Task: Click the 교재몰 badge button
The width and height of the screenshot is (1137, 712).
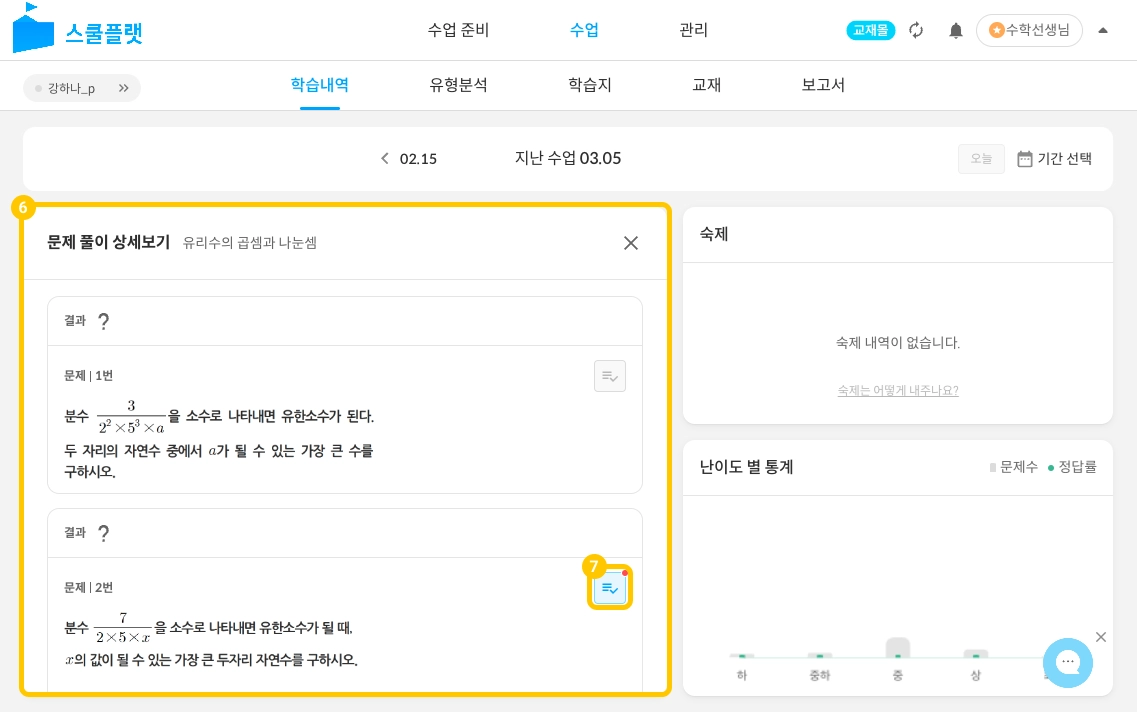Action: click(872, 30)
